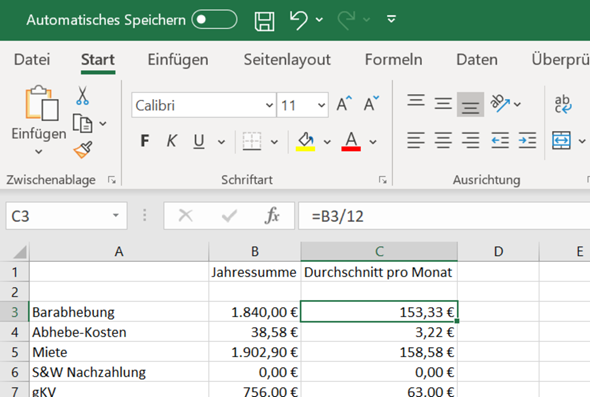Viewport: 590px width, 397px height.
Task: Open the Daten ribbon tab
Action: point(477,59)
